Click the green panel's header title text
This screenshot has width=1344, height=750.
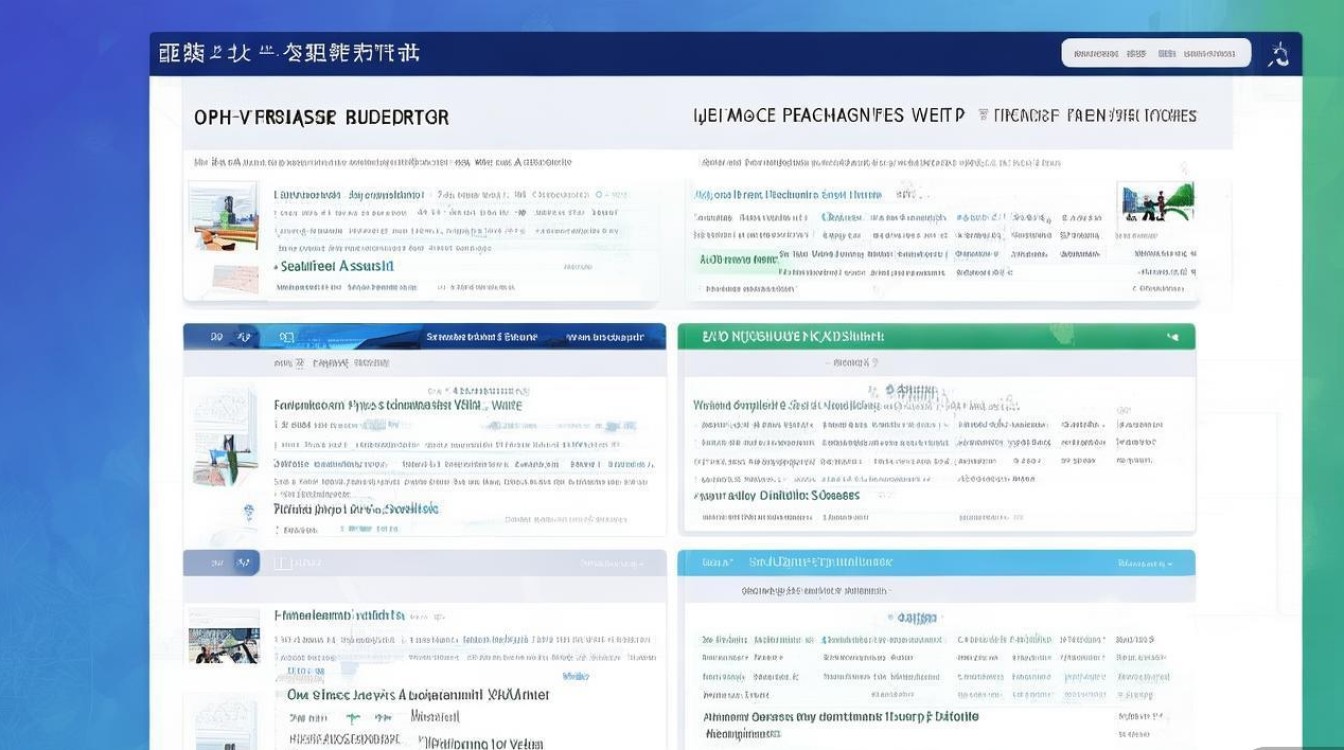[x=792, y=337]
